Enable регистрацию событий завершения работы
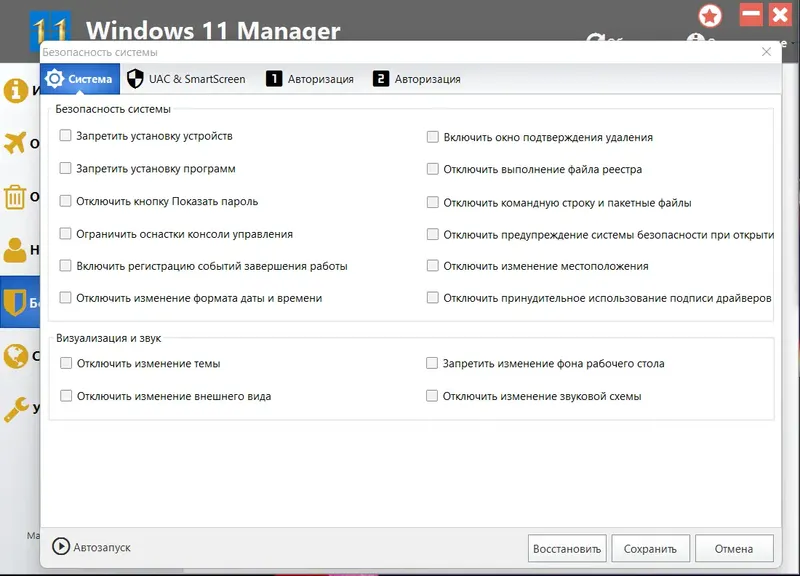Screen dimensions: 800x576 point(65,265)
